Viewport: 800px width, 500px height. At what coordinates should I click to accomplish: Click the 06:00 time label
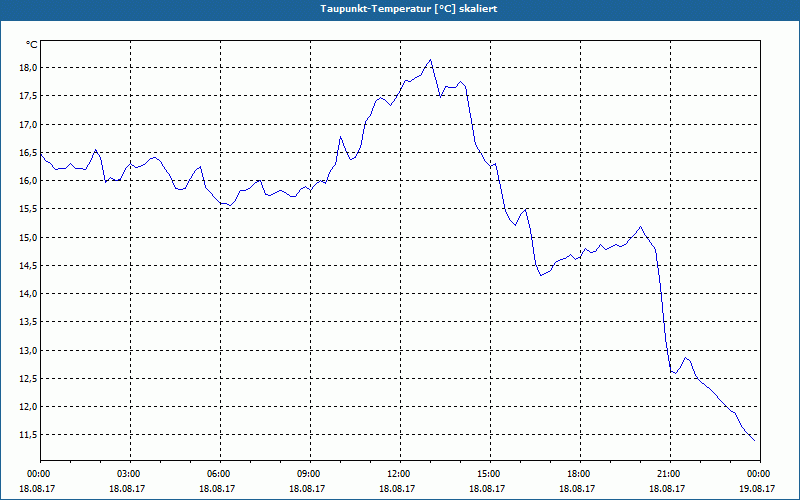tap(220, 474)
